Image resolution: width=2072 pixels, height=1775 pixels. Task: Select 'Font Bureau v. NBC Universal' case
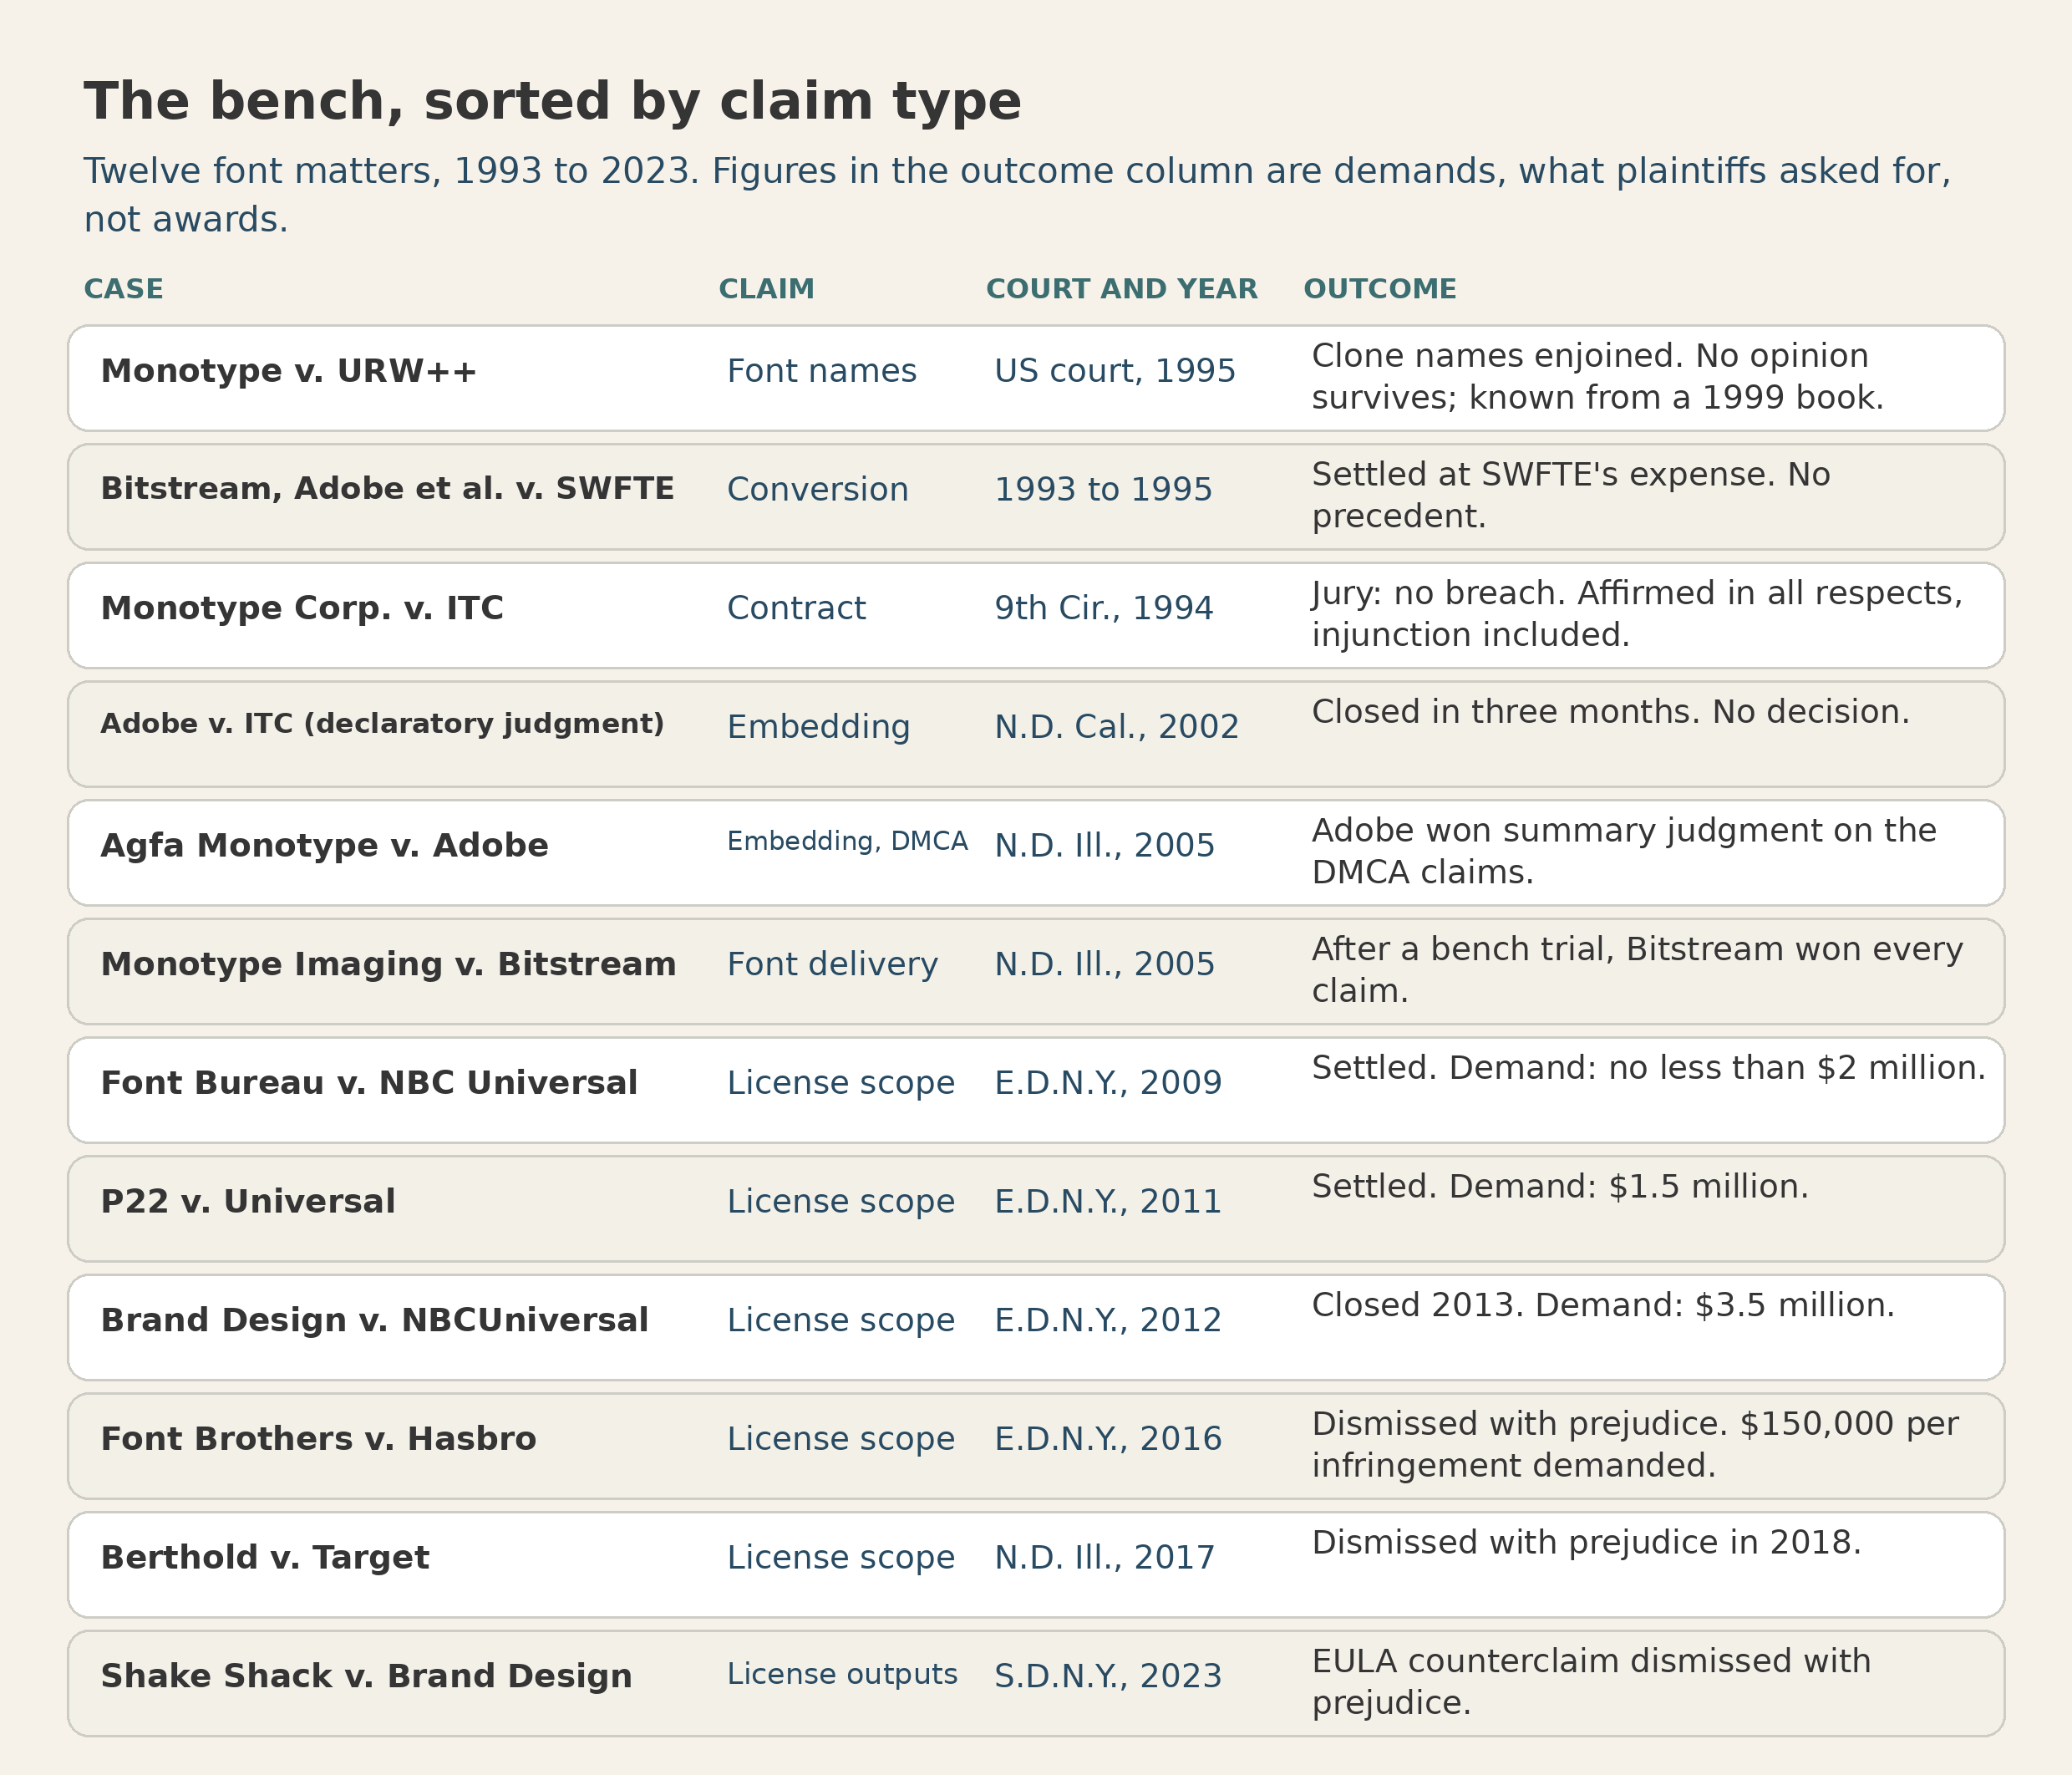coord(369,1083)
